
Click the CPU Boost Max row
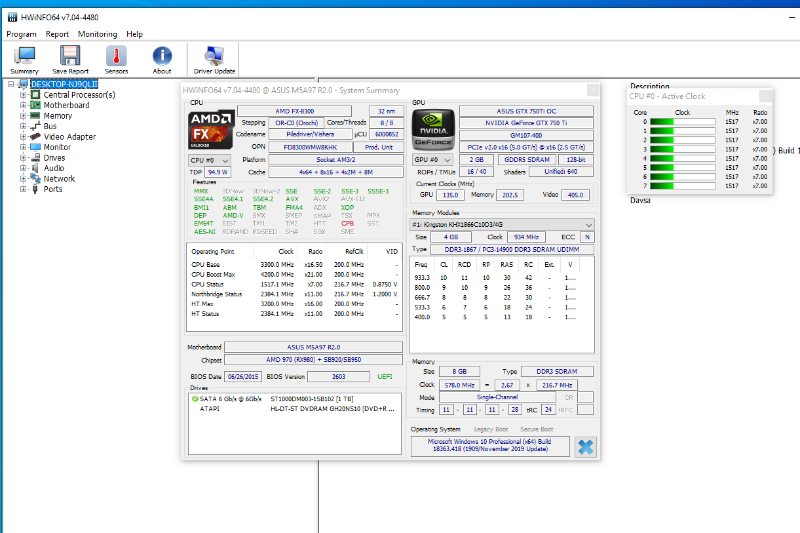click(x=294, y=274)
